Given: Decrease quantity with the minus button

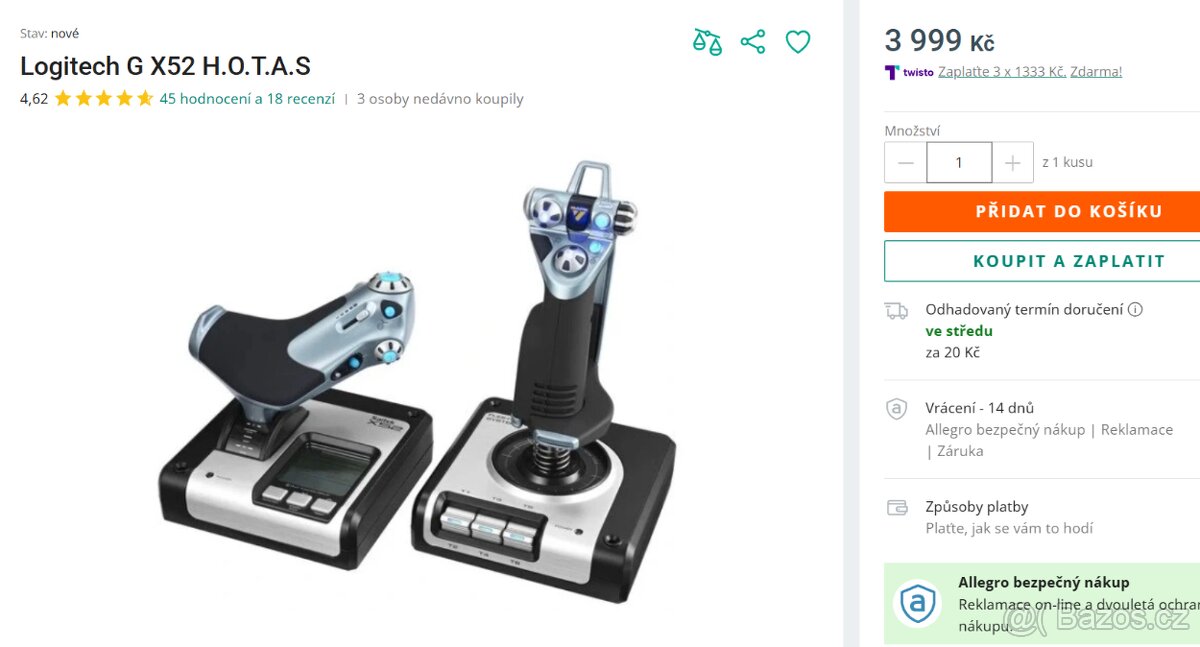Looking at the screenshot, I should (906, 162).
